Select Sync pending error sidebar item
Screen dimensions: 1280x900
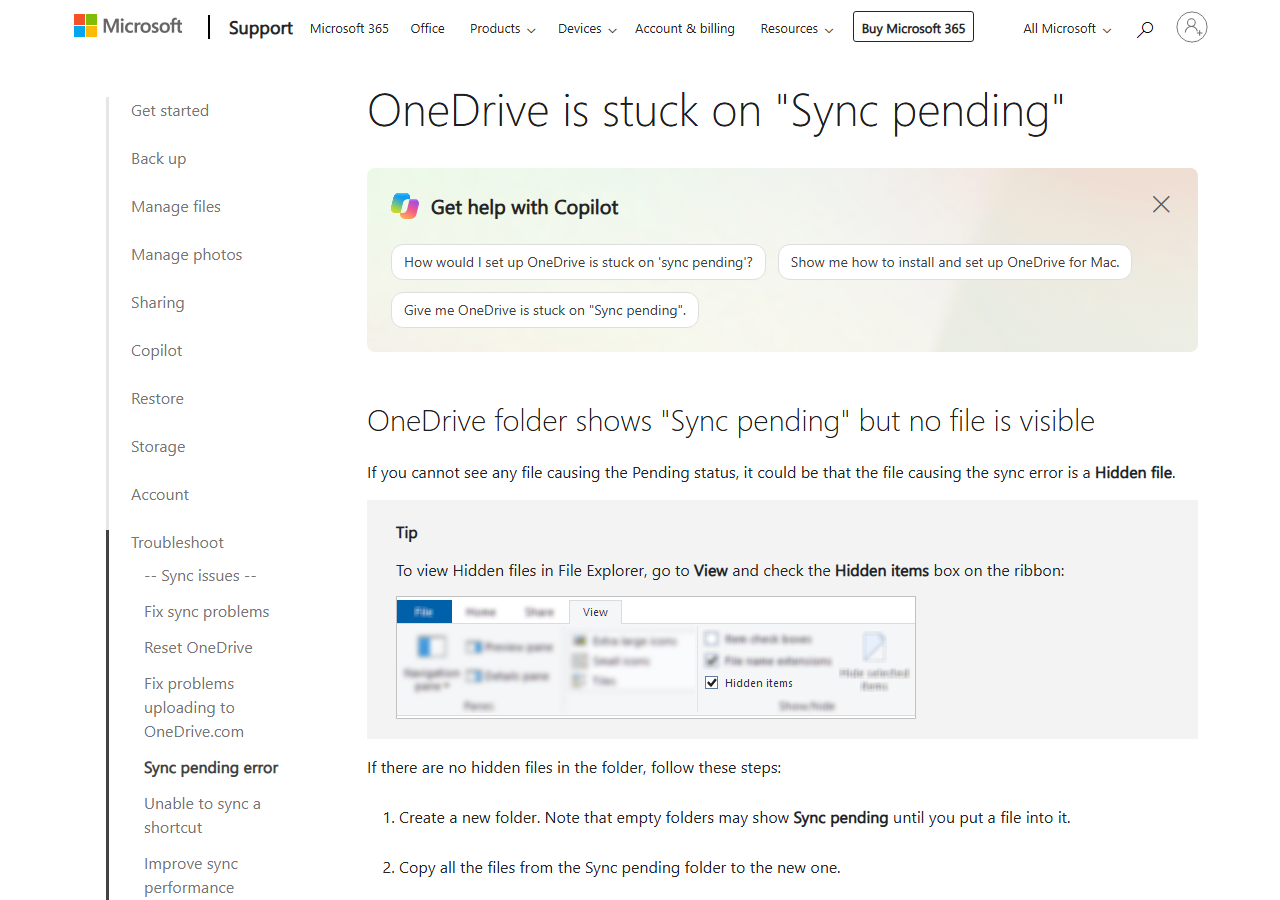coord(211,768)
